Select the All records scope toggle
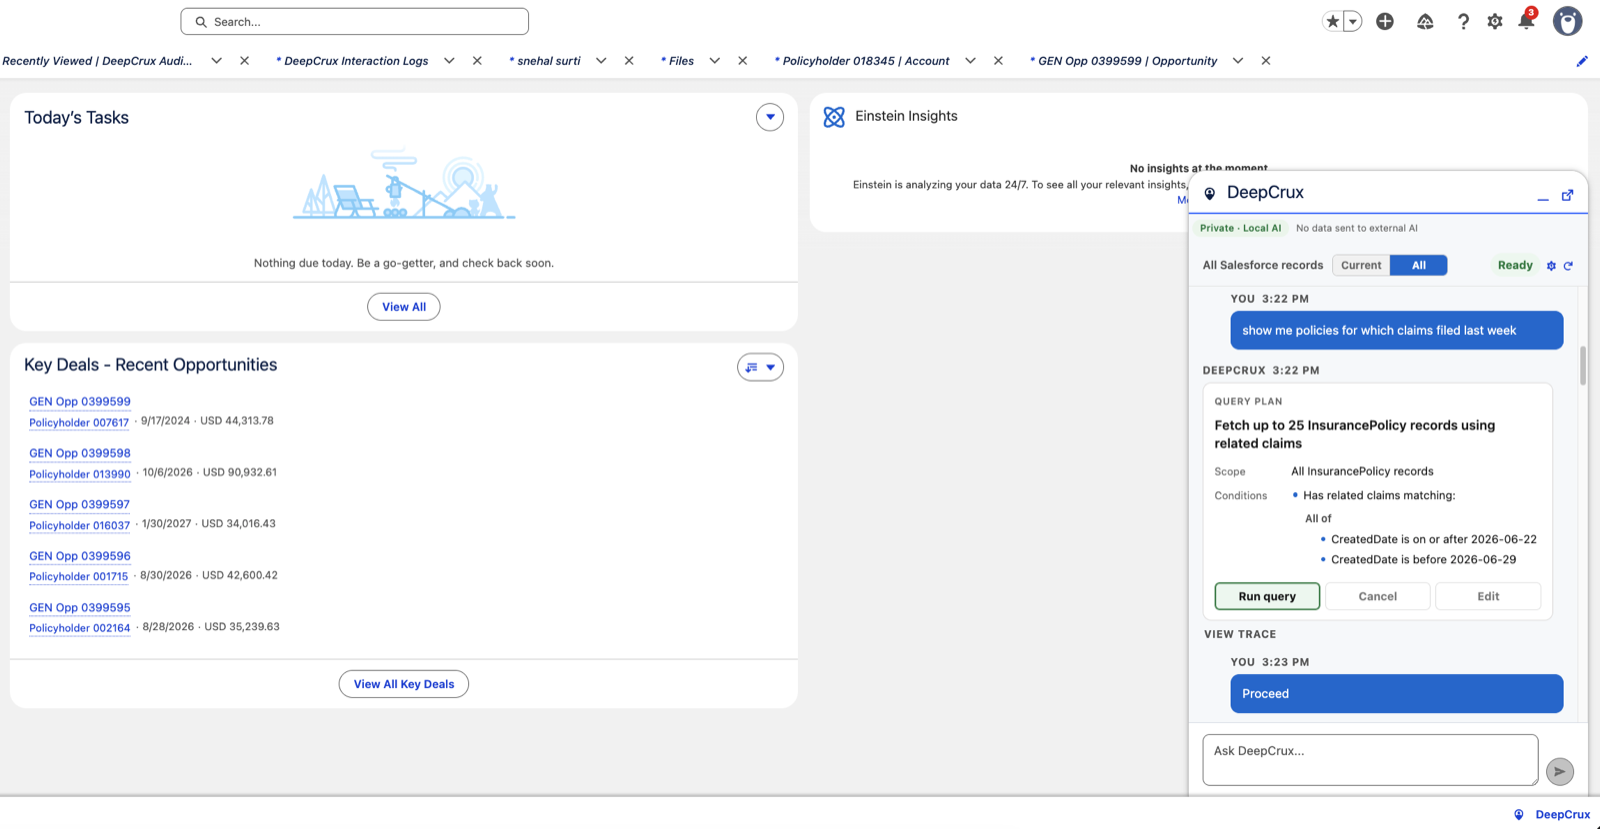The width and height of the screenshot is (1600, 829). point(1418,265)
